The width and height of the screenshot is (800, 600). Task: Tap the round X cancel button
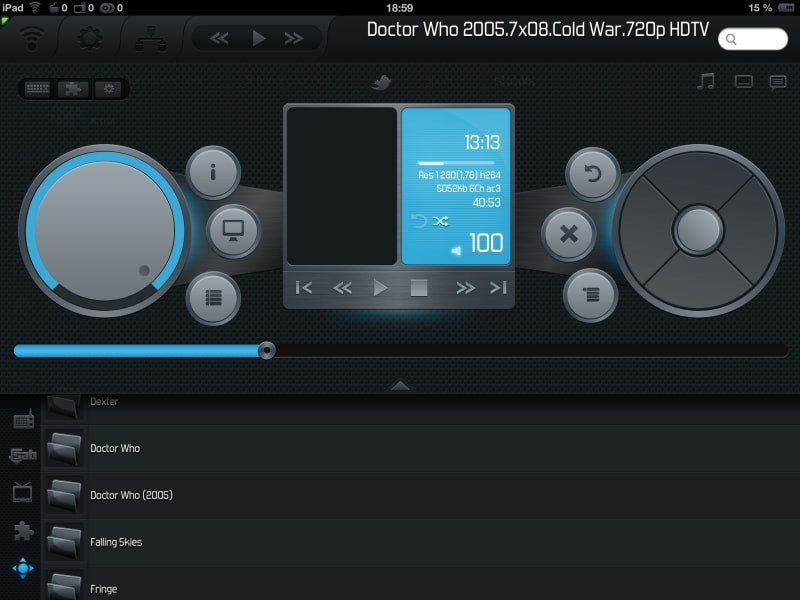(x=568, y=234)
